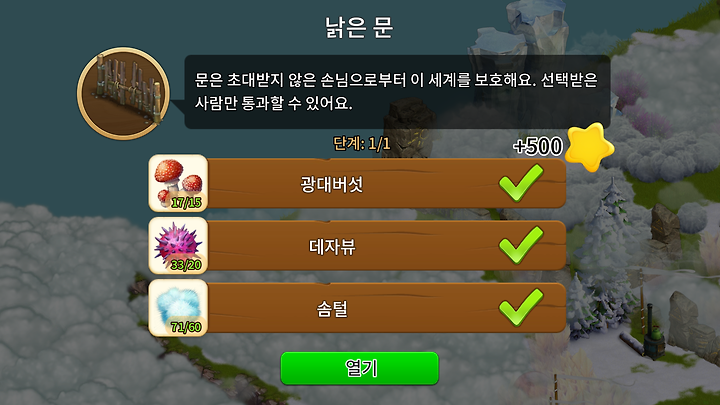720x405 pixels.
Task: Tap the 낡은 문 title text
Action: click(359, 27)
